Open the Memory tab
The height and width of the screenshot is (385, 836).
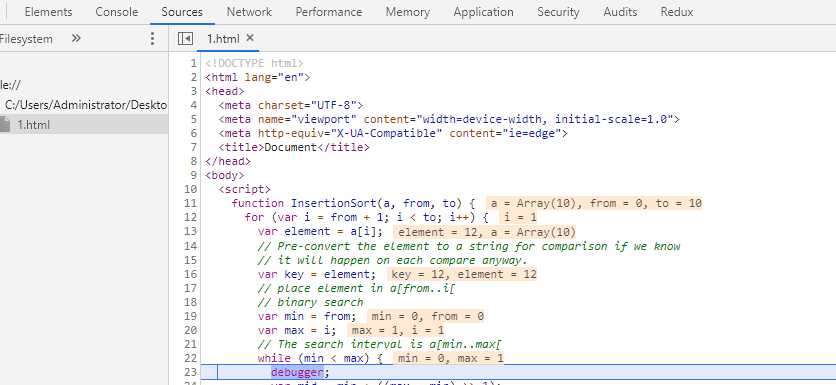click(x=407, y=12)
